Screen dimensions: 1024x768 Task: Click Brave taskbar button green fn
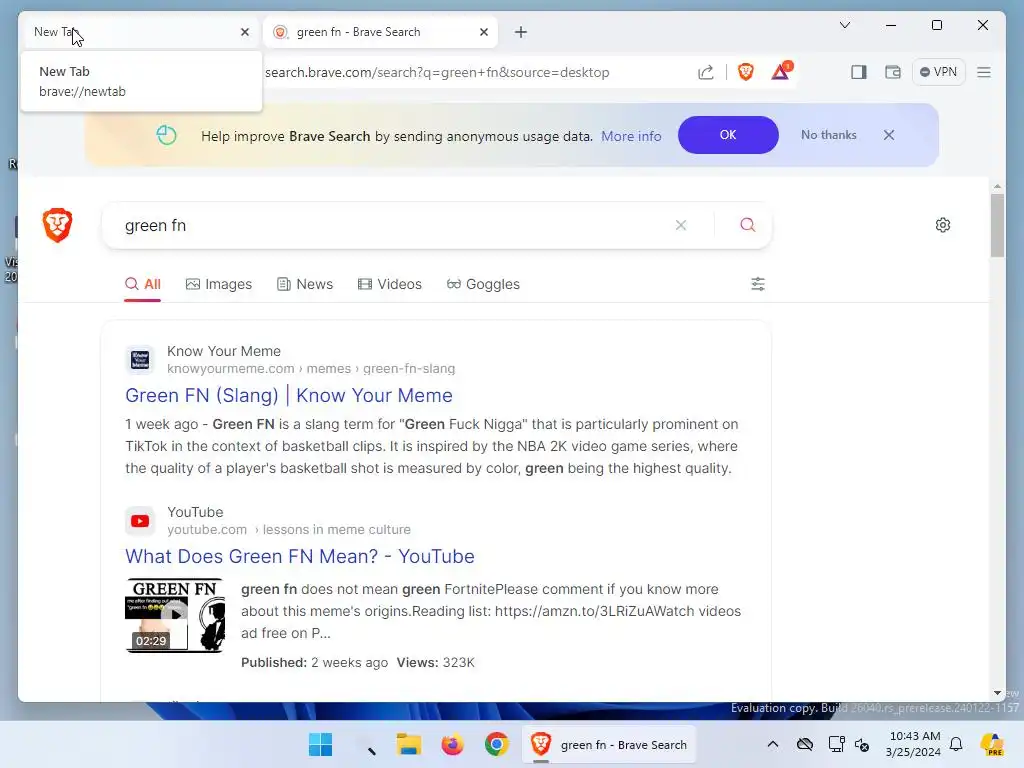click(x=609, y=744)
